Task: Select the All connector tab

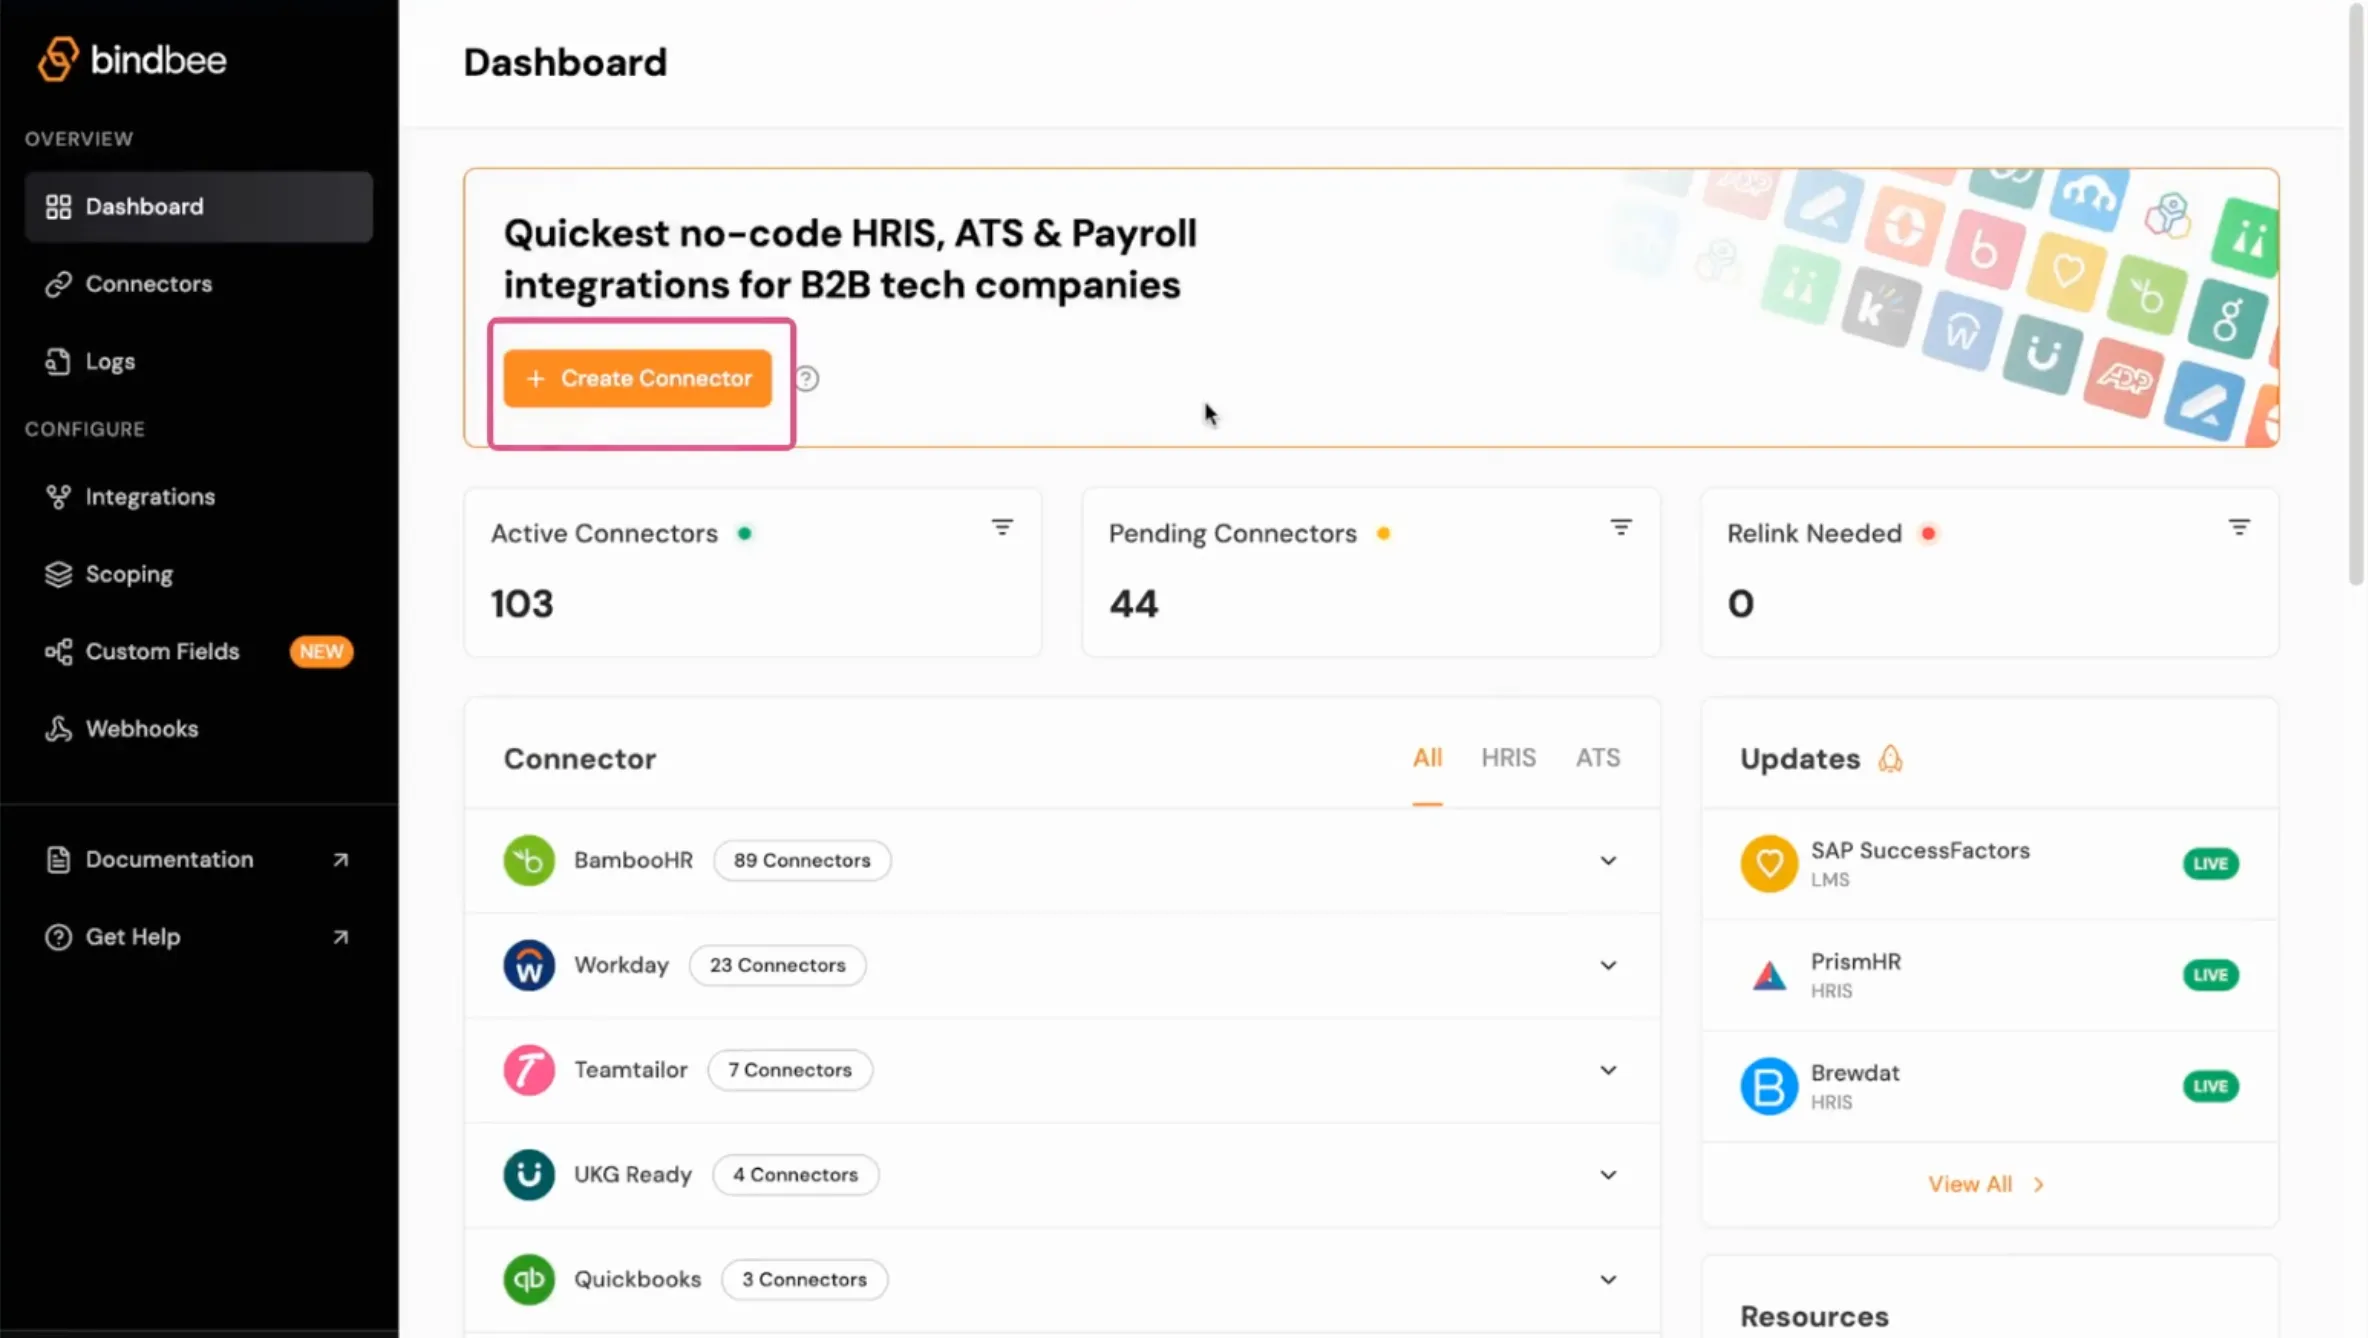Action: (1427, 758)
